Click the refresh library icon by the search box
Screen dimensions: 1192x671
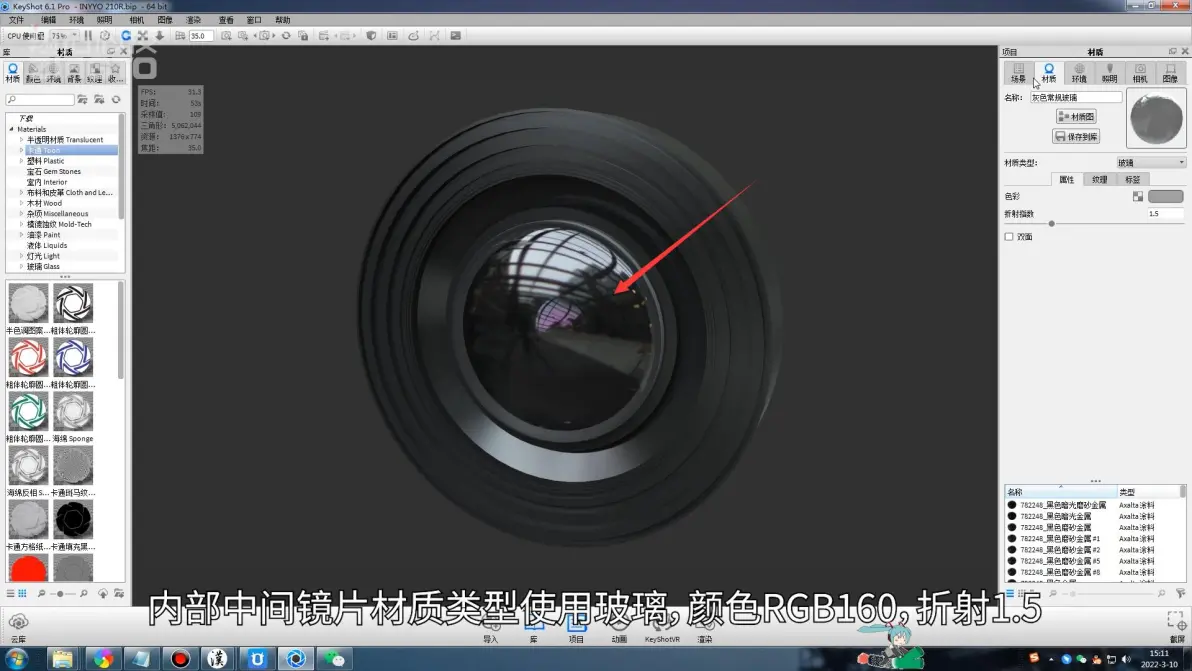coord(116,100)
